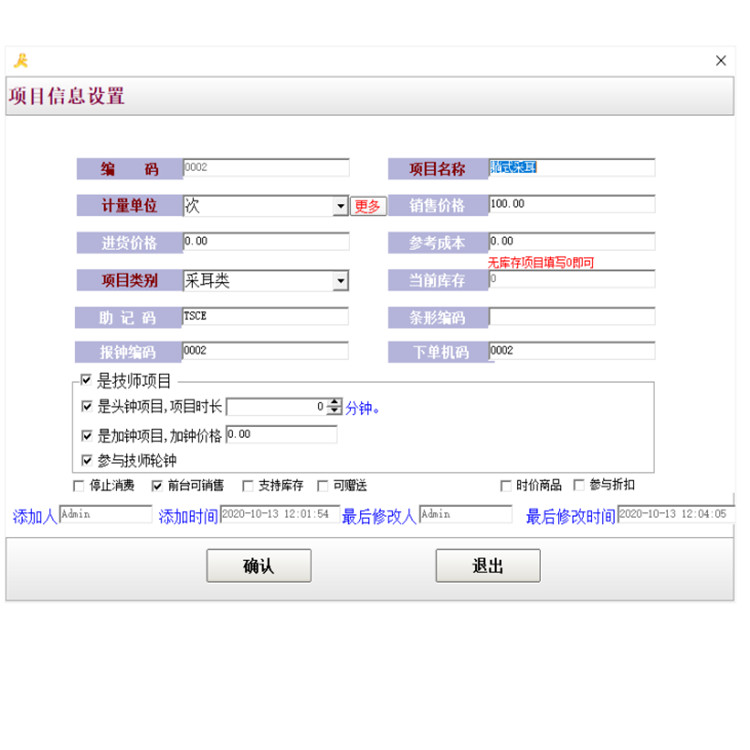
Task: Click the 报钟编码 input field
Action: point(265,351)
